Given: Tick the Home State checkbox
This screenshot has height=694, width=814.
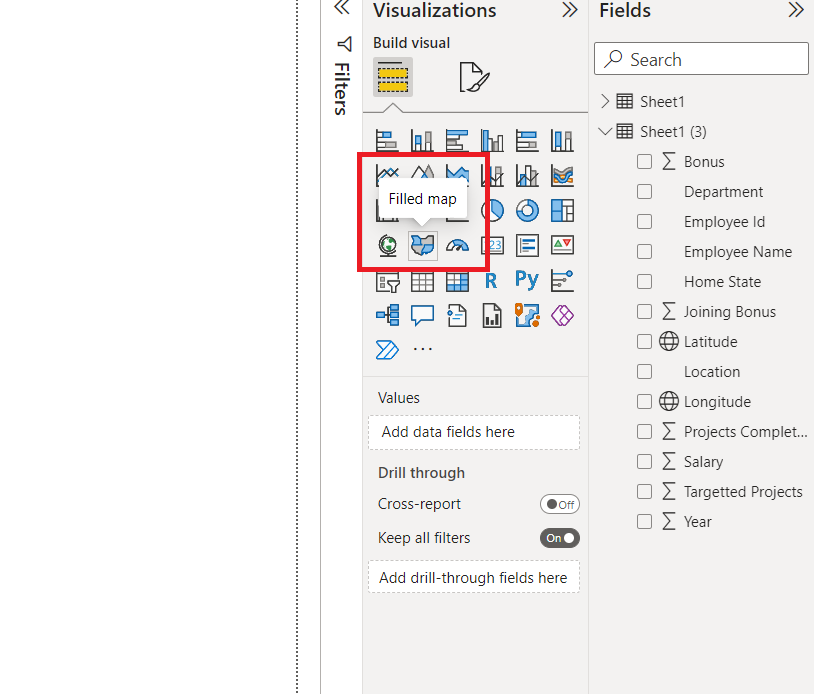Looking at the screenshot, I should pyautogui.click(x=644, y=281).
